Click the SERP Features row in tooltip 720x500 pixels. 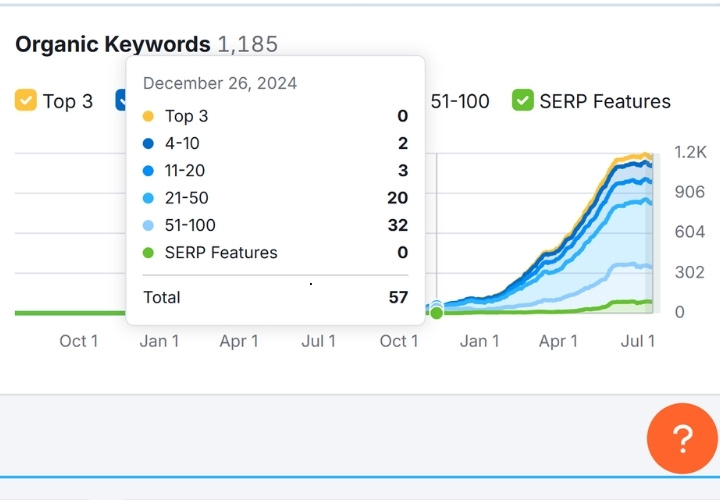[276, 253]
